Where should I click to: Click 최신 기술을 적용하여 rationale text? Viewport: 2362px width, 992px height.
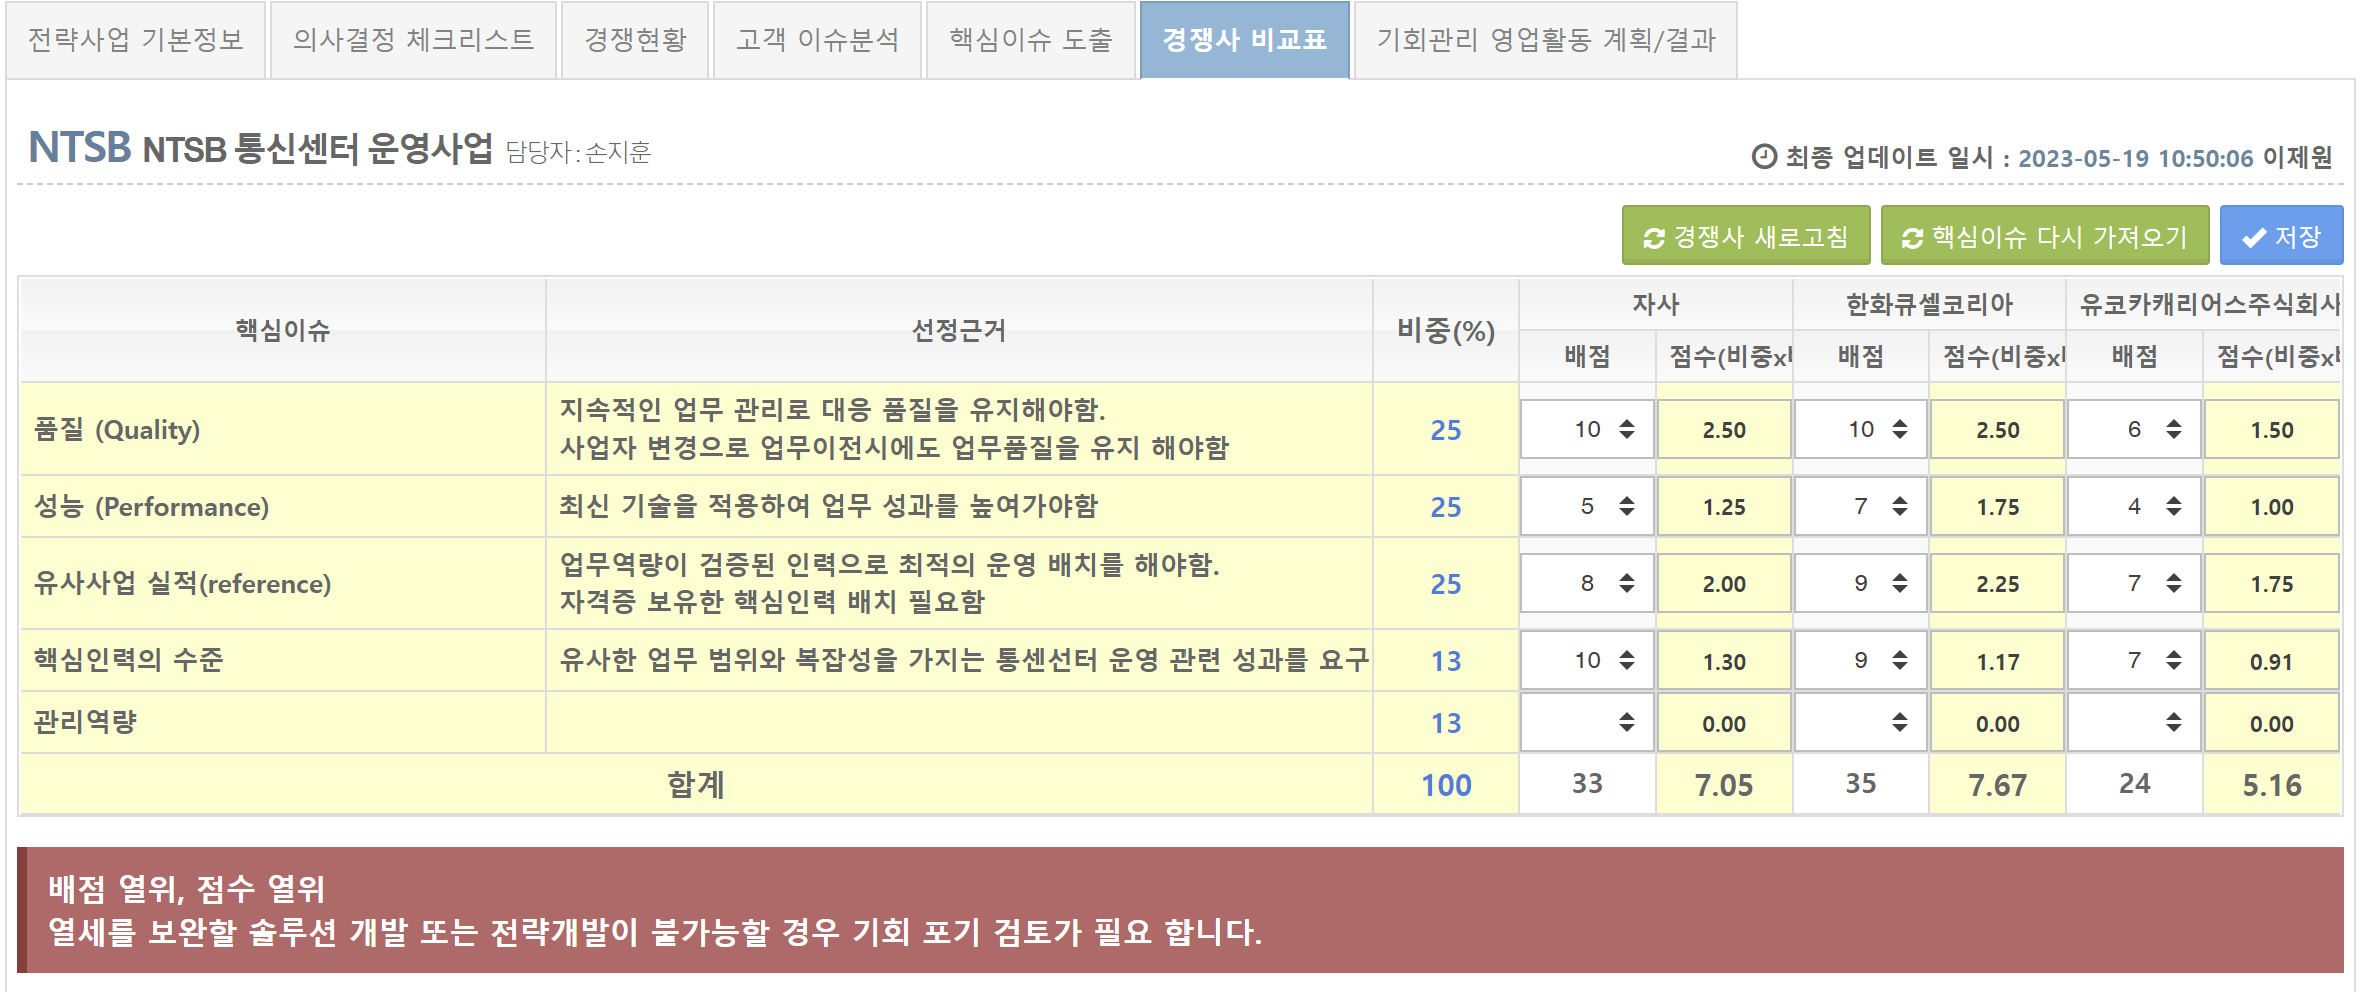tap(828, 506)
